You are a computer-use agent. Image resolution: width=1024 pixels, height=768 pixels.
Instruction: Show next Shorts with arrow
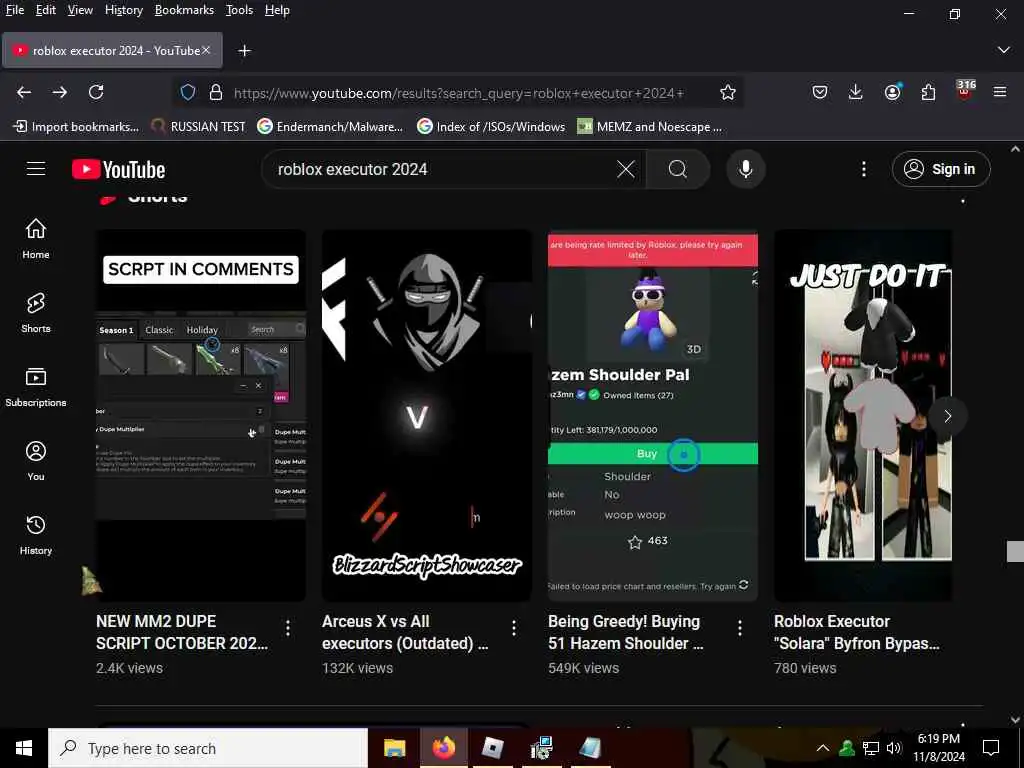tap(948, 416)
